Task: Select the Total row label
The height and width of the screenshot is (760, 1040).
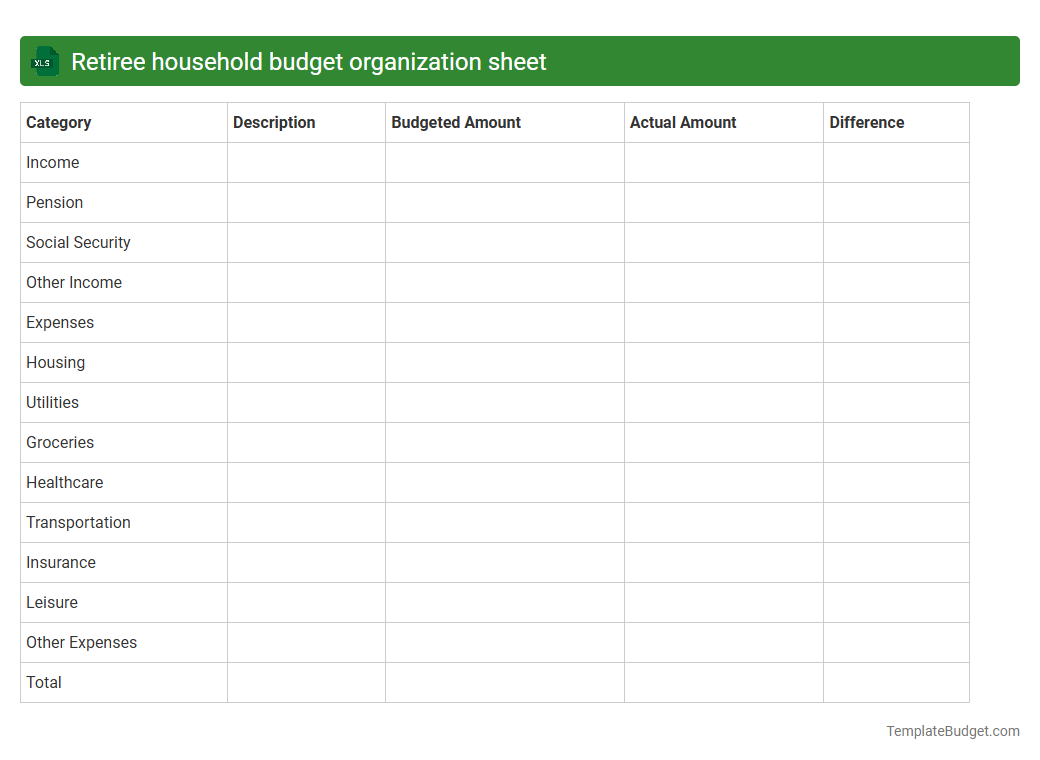Action: point(44,682)
